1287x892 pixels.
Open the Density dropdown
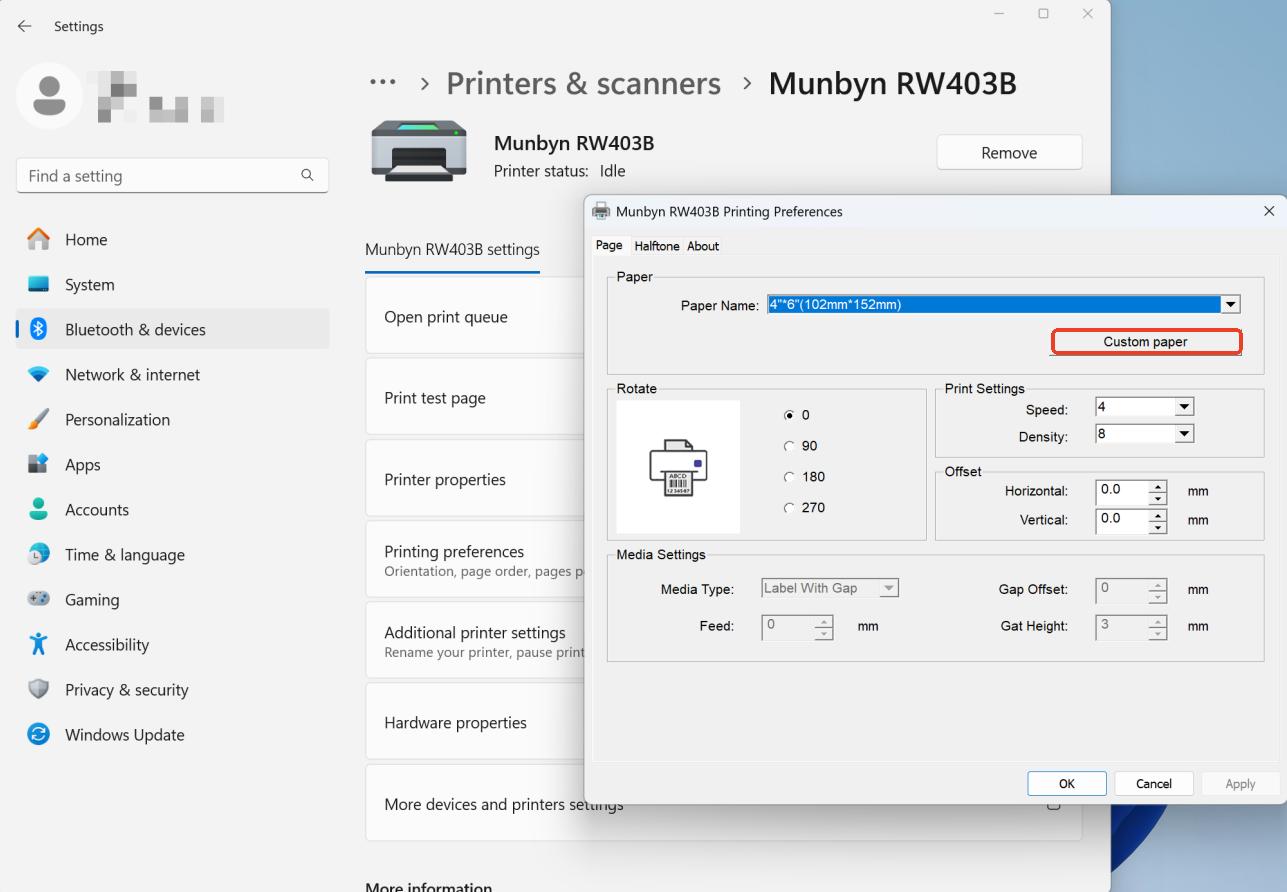pyautogui.click(x=1183, y=433)
